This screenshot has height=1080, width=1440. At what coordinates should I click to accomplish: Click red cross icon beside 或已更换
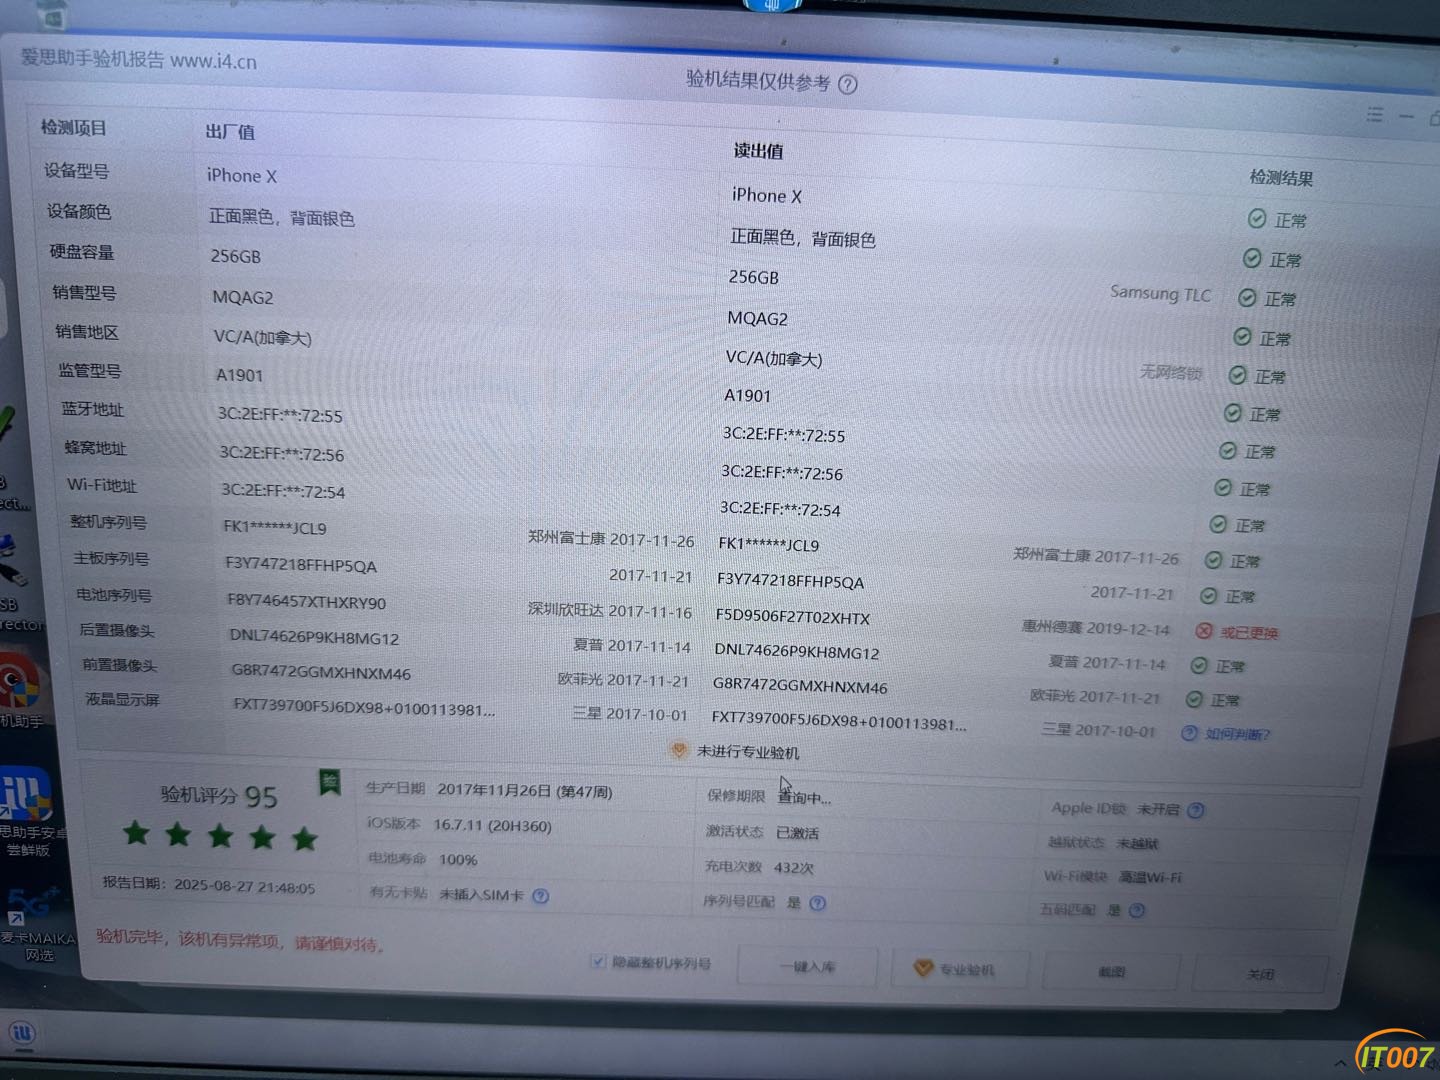click(1204, 631)
